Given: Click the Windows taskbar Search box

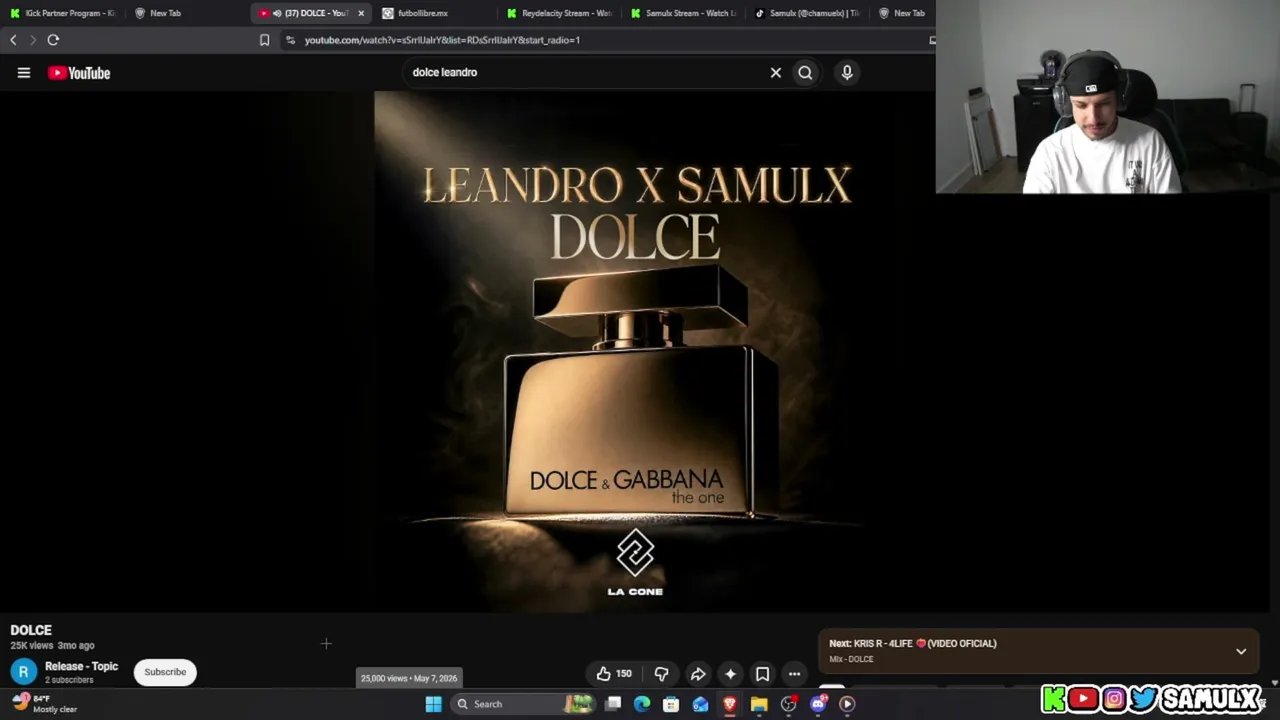Looking at the screenshot, I should pos(523,704).
